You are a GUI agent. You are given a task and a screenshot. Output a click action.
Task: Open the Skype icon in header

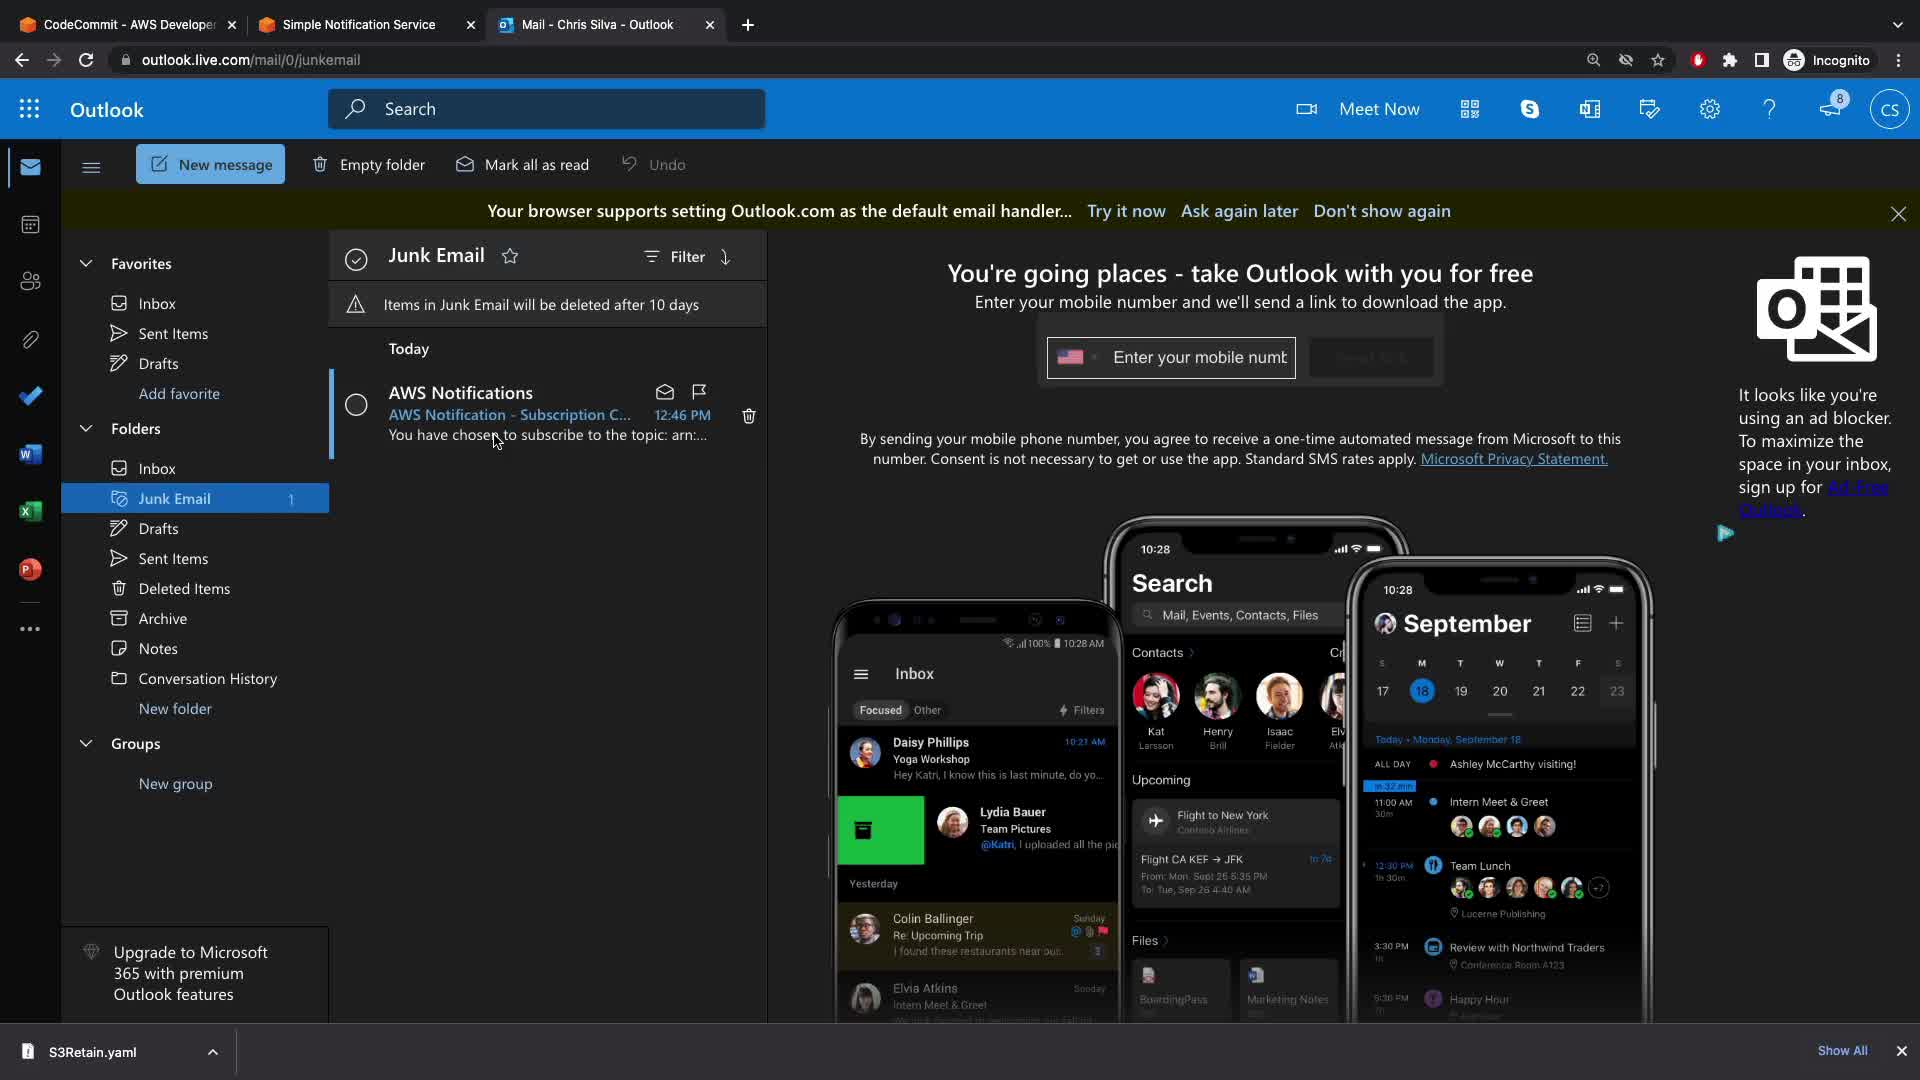(1529, 109)
